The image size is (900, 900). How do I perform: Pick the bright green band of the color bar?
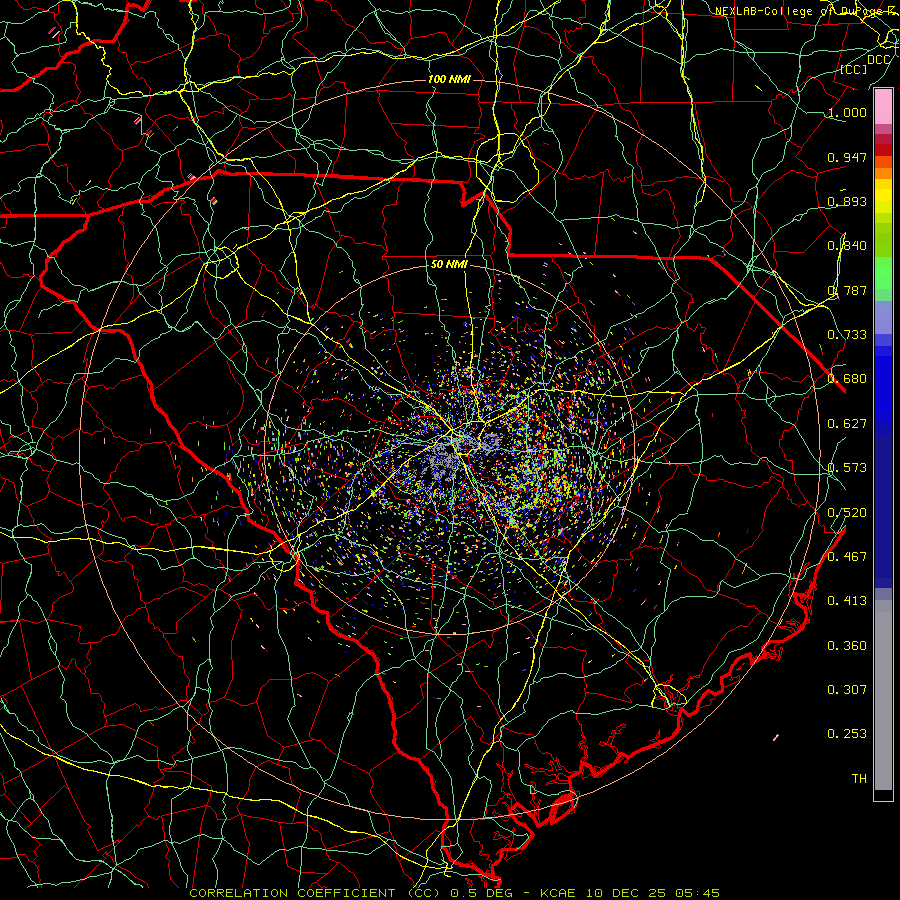click(883, 273)
